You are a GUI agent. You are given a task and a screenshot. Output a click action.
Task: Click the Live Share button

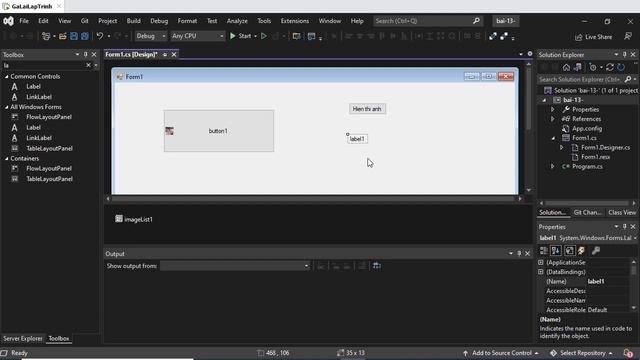point(594,37)
